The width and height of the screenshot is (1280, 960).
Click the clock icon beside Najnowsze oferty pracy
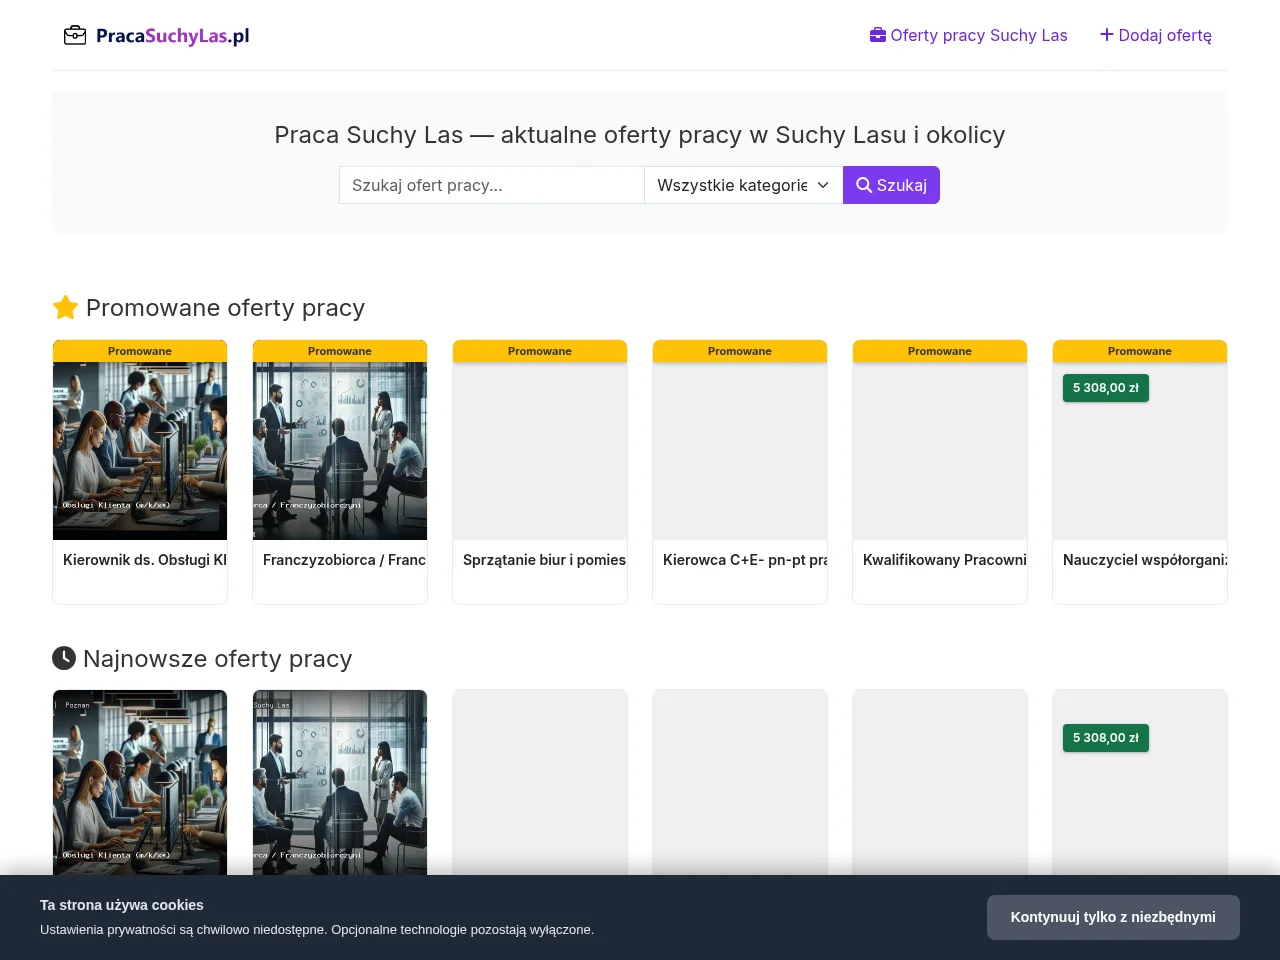click(x=64, y=658)
